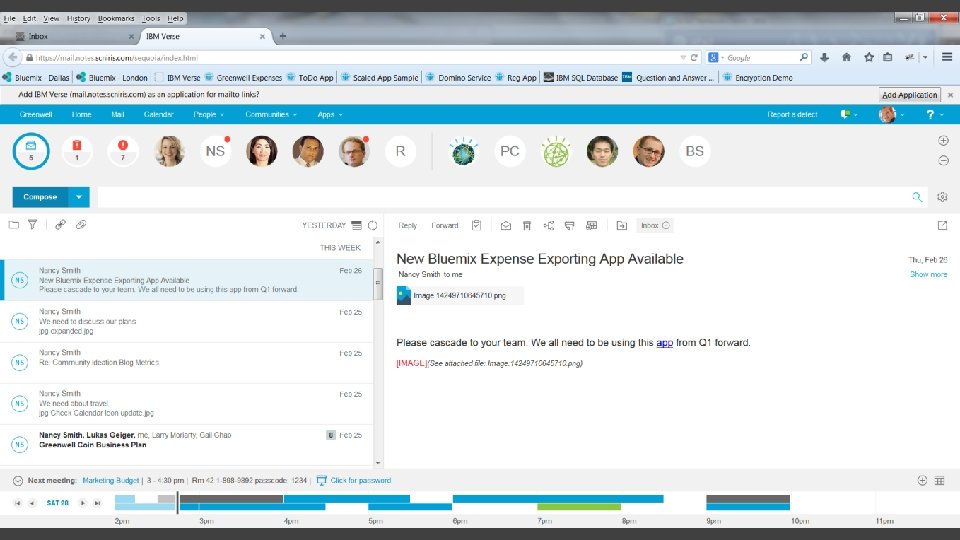
Task: Click the share icon in the message toolbar
Action: click(x=549, y=225)
